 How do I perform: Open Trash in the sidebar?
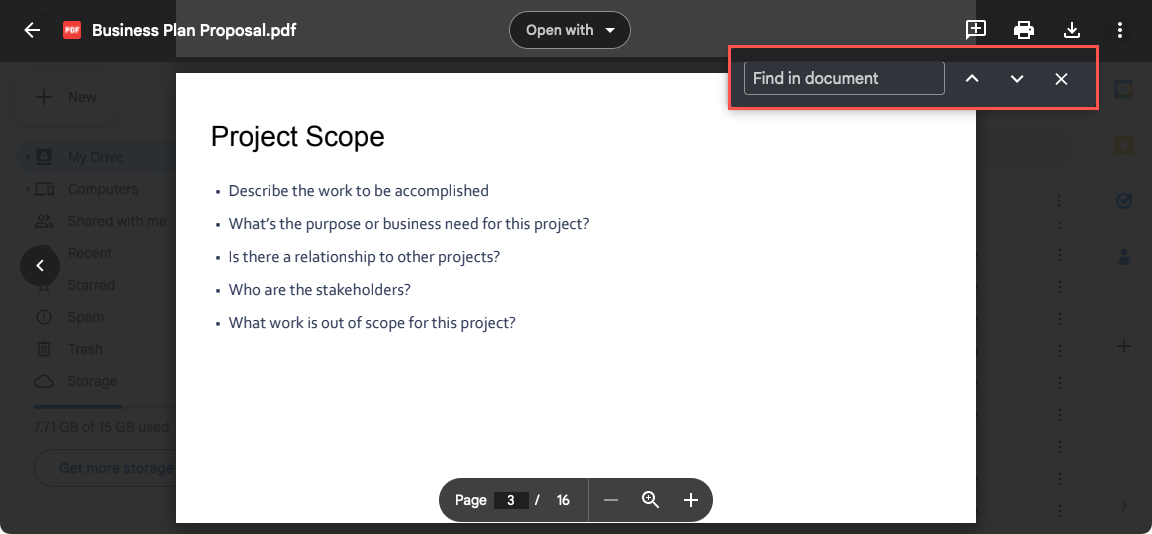pyautogui.click(x=84, y=349)
